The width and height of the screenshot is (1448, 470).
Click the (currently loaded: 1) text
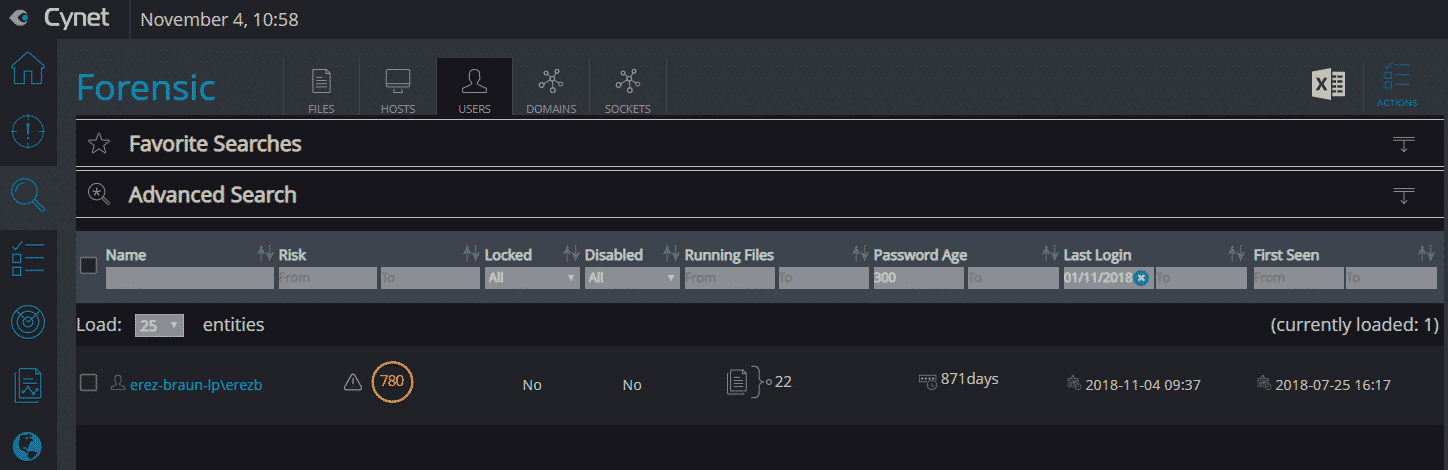(x=1354, y=325)
